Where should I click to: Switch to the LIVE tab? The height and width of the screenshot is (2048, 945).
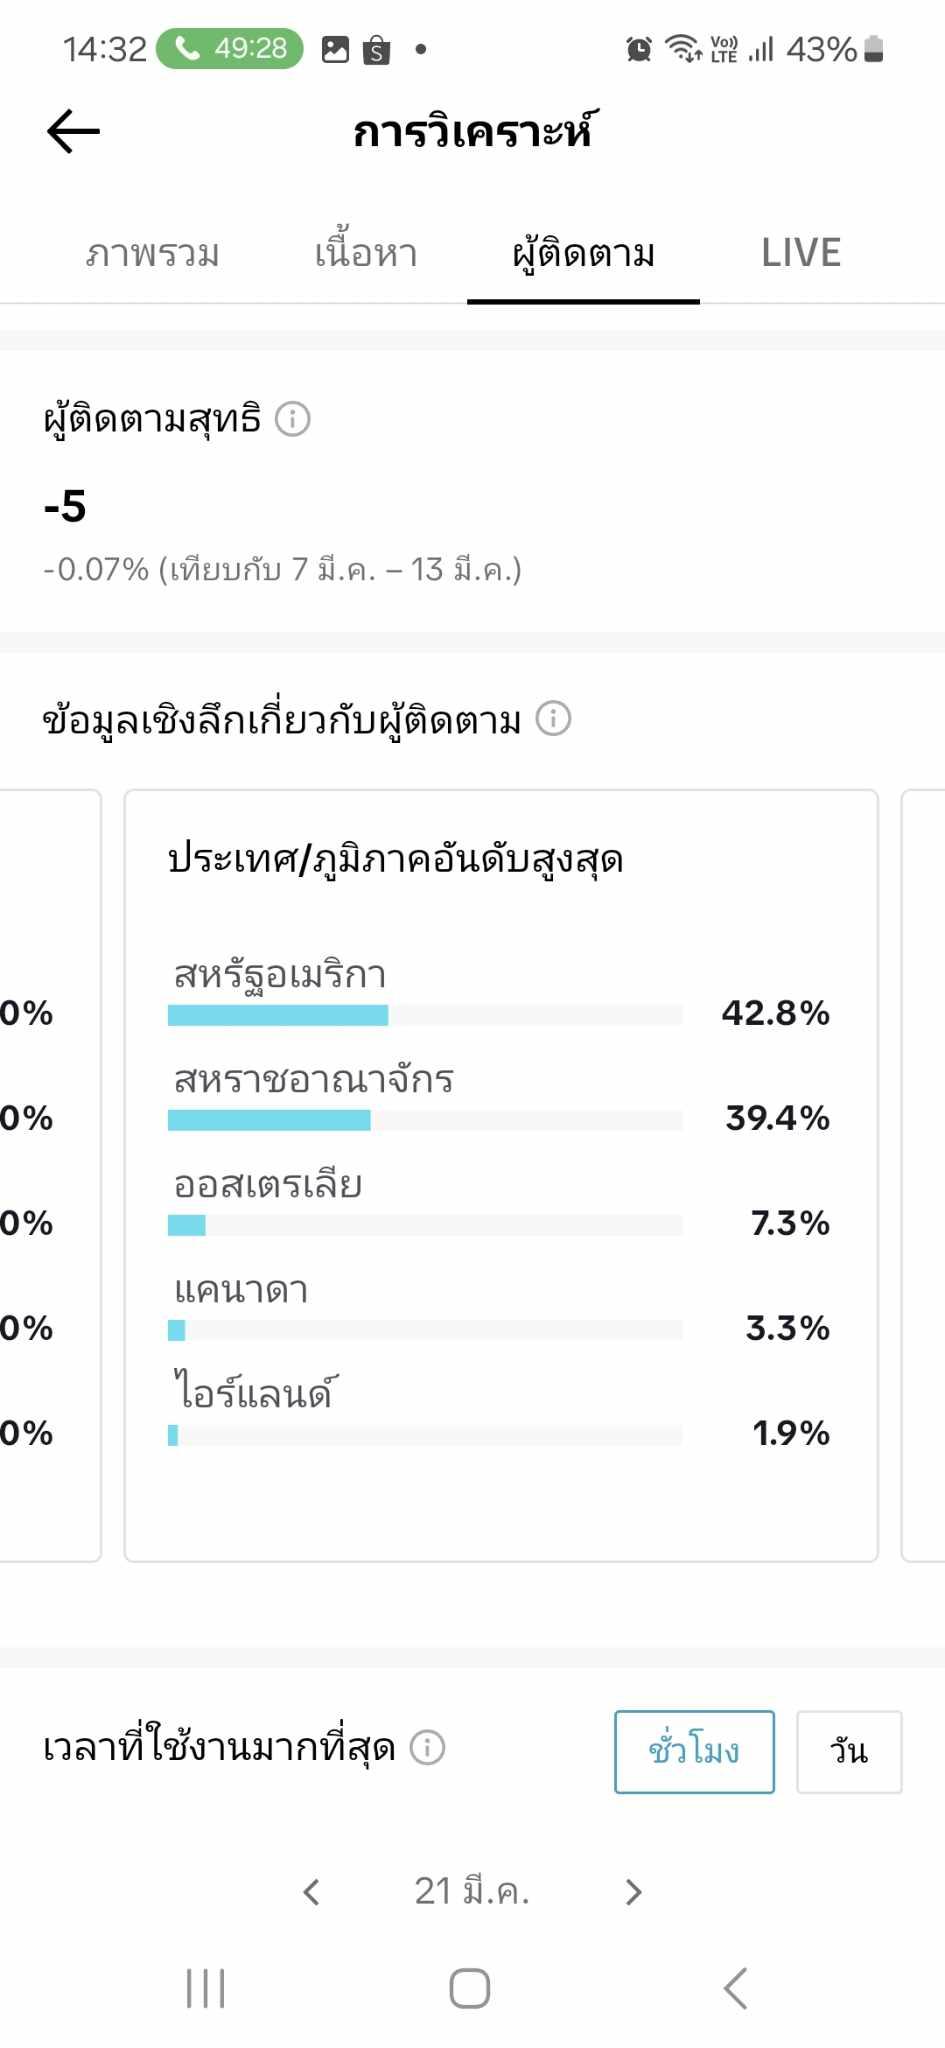801,253
